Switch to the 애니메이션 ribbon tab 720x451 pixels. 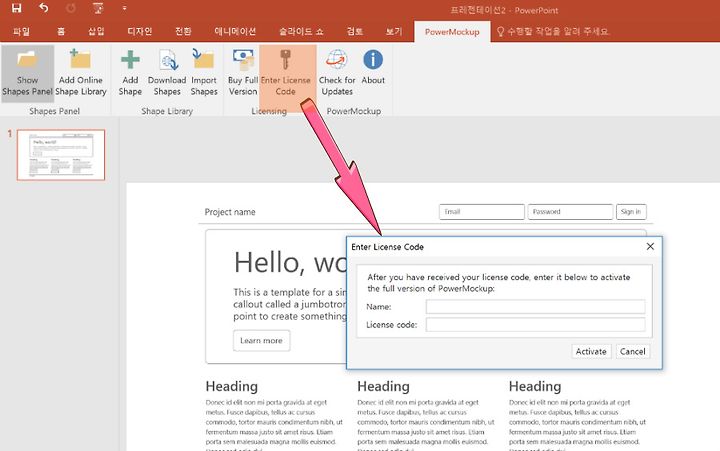tap(235, 31)
